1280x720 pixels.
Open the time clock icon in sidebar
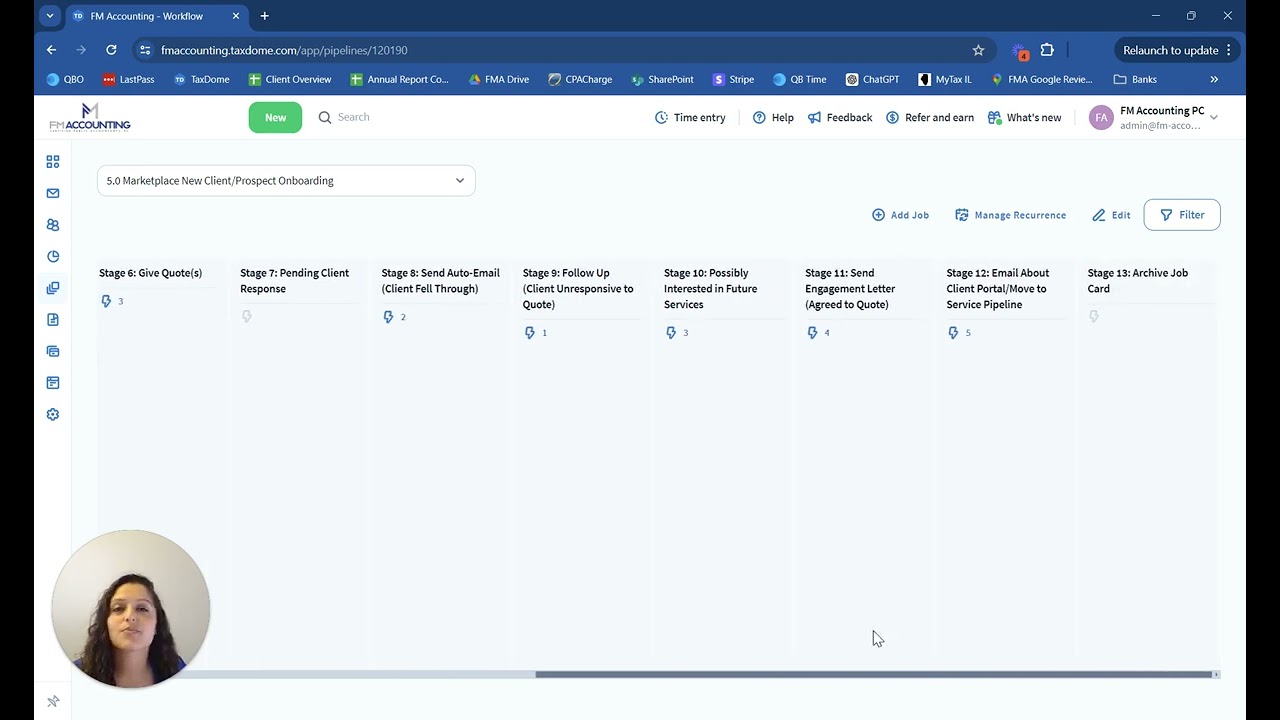pyautogui.click(x=53, y=256)
